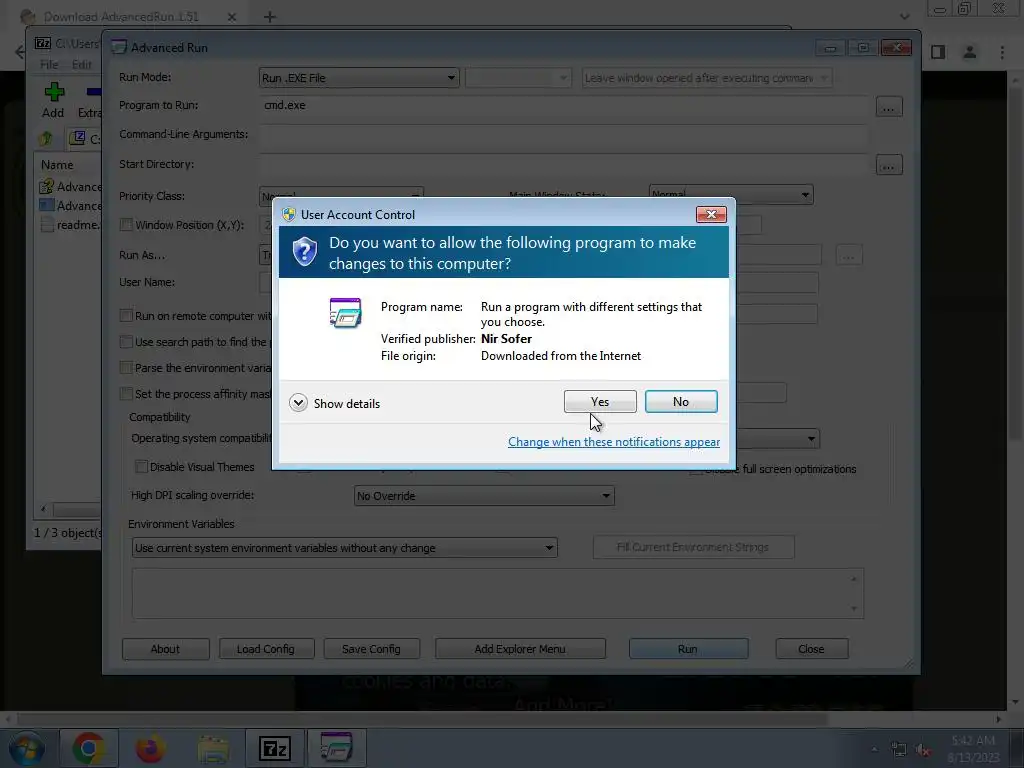Image resolution: width=1024 pixels, height=768 pixels.
Task: Click the Program to Run field
Action: tap(564, 105)
